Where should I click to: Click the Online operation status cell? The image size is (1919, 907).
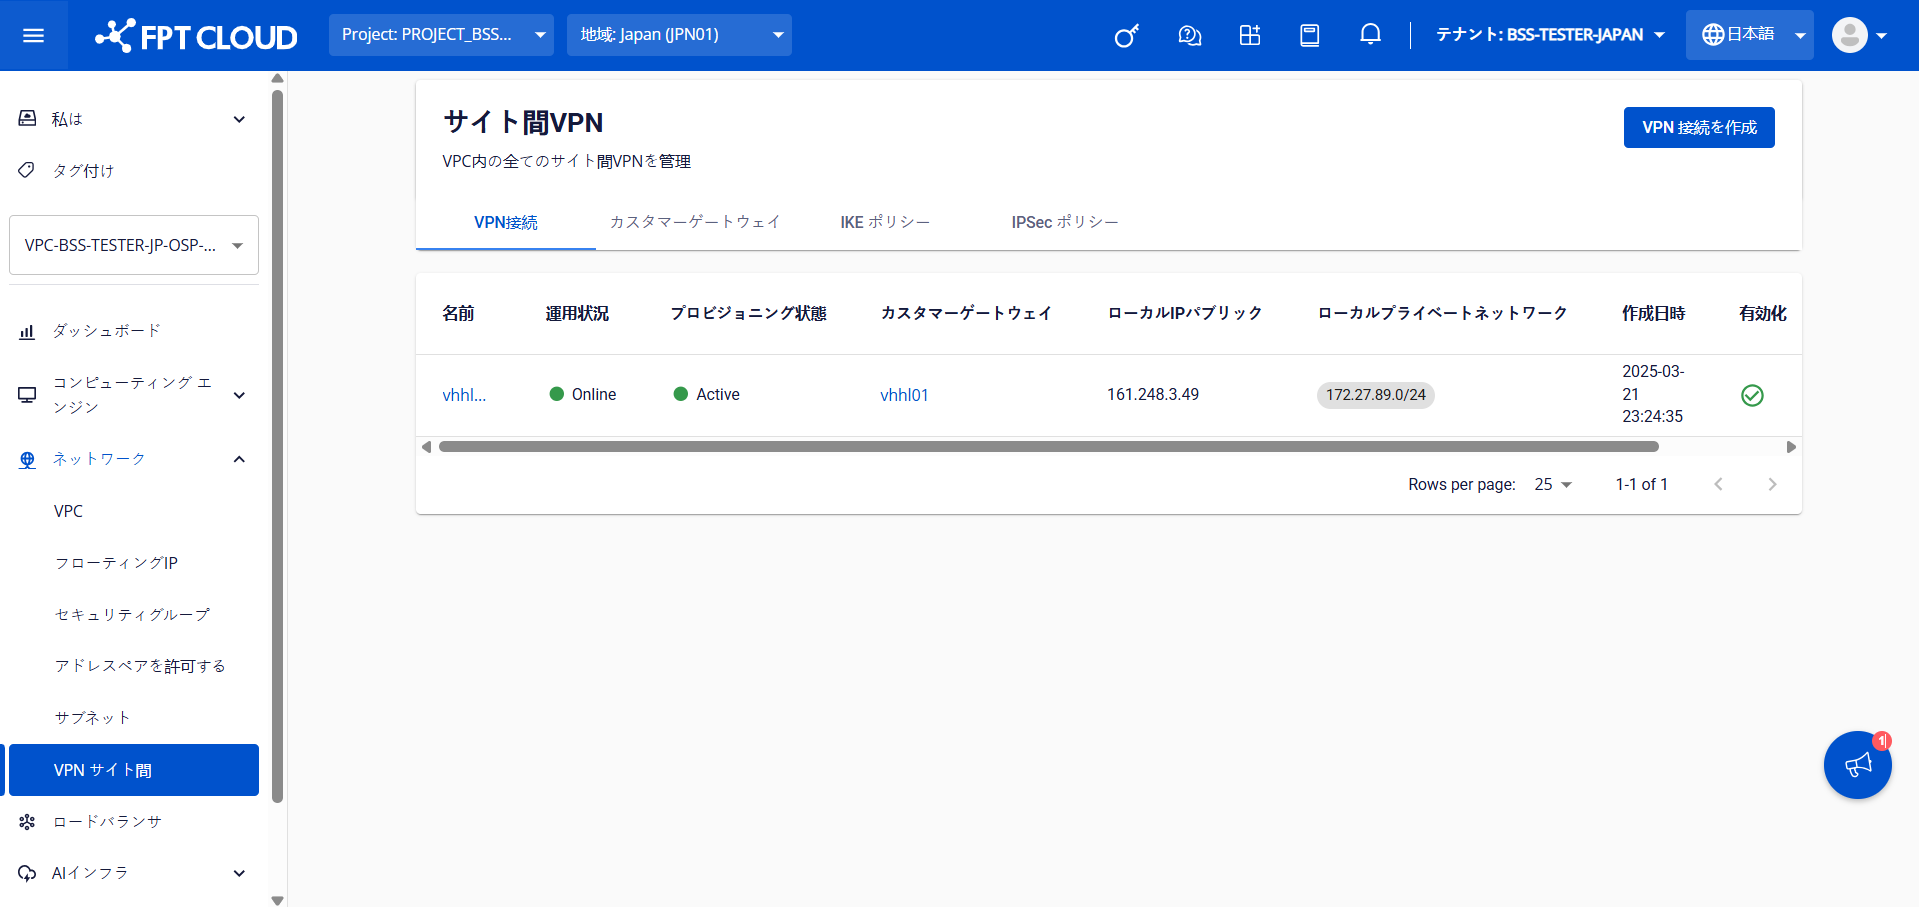[583, 395]
